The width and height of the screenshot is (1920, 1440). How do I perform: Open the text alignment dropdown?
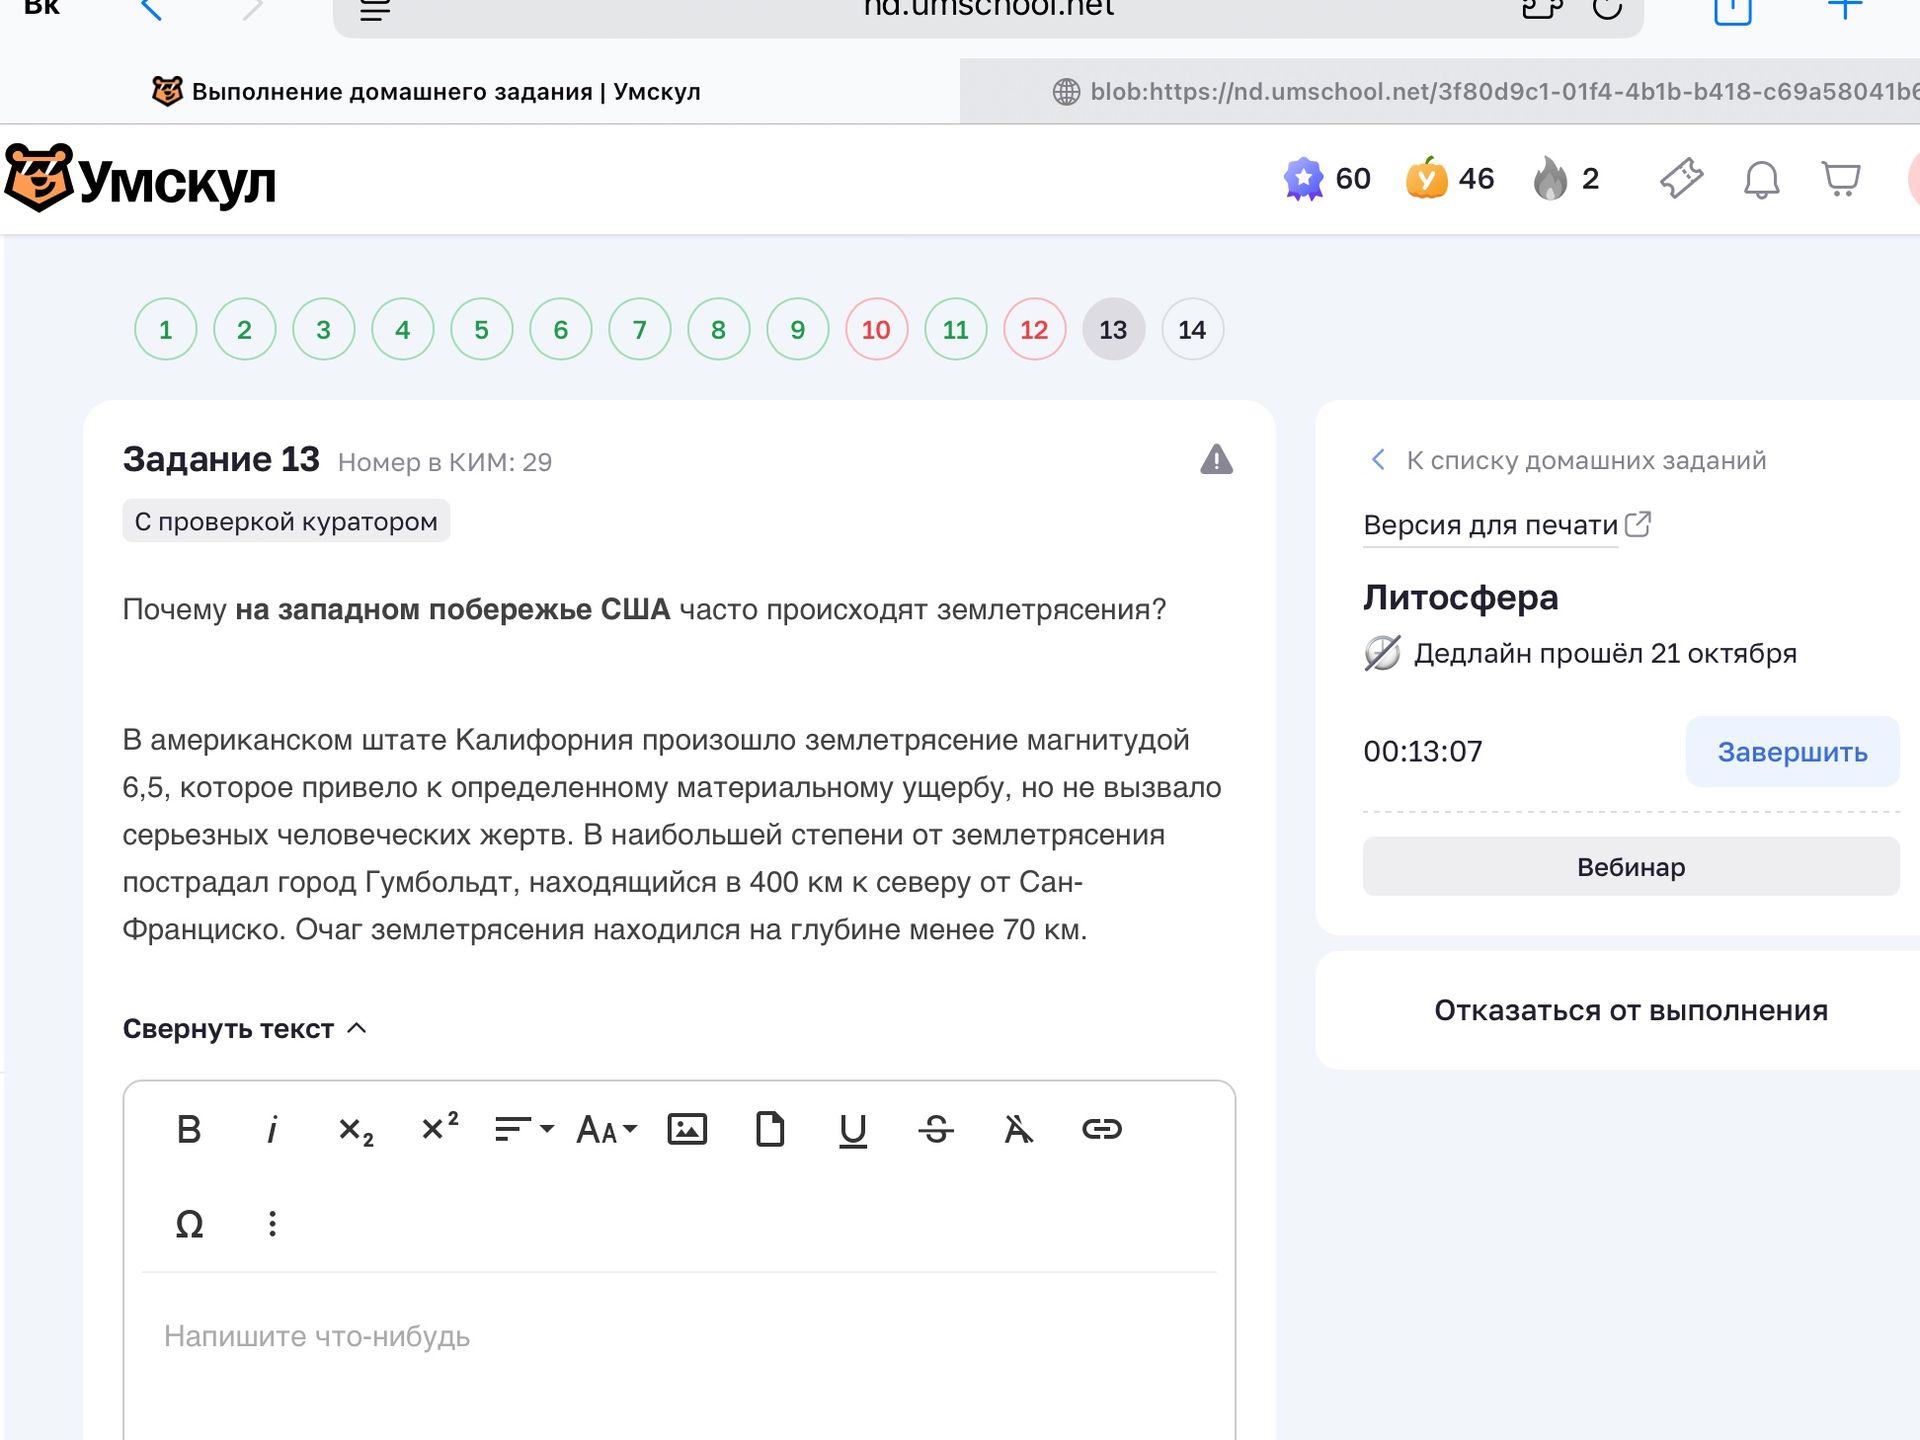point(523,1129)
